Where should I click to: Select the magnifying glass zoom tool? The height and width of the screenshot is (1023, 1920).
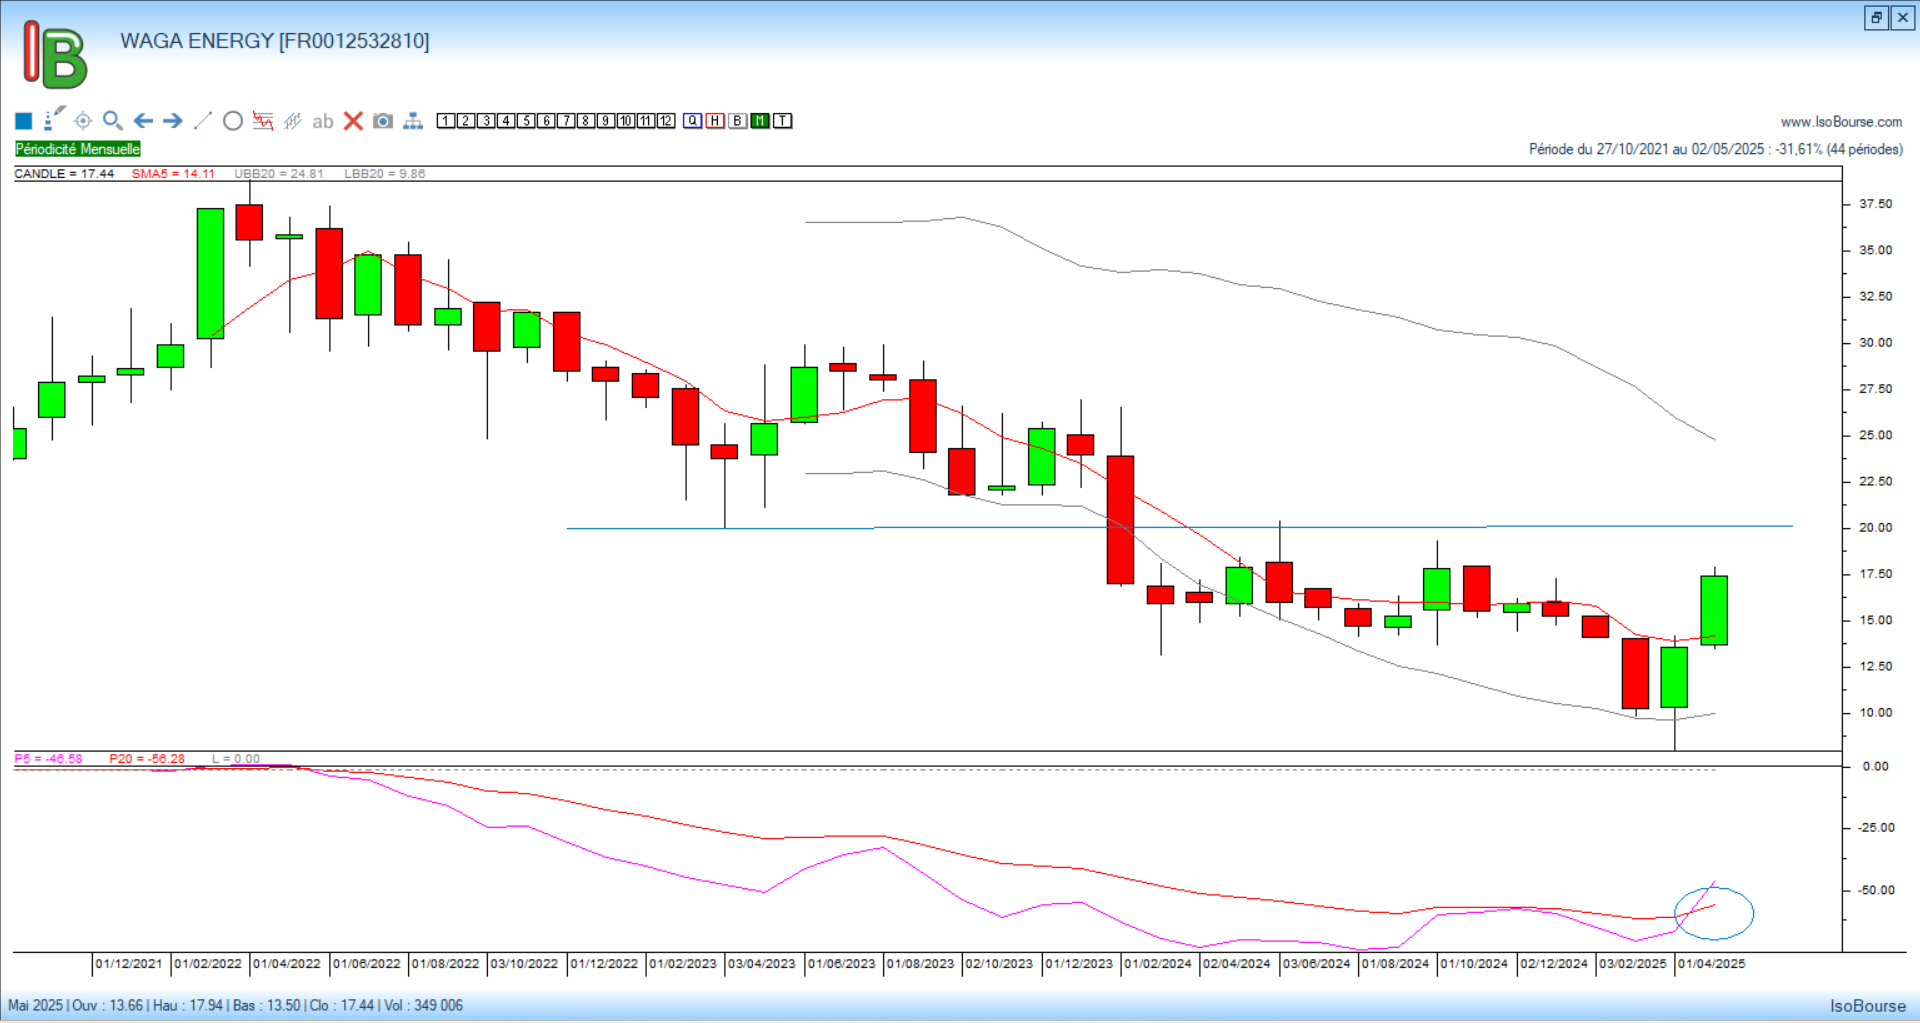[x=113, y=121]
